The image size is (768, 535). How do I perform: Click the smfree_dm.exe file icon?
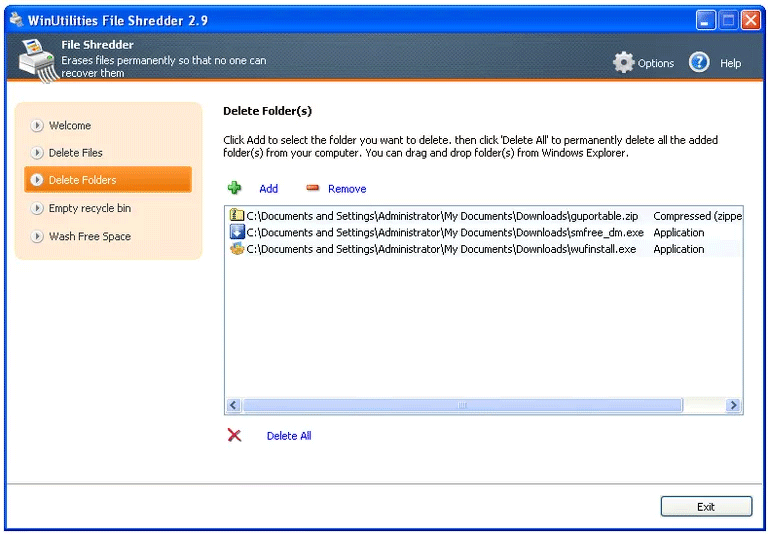click(237, 232)
